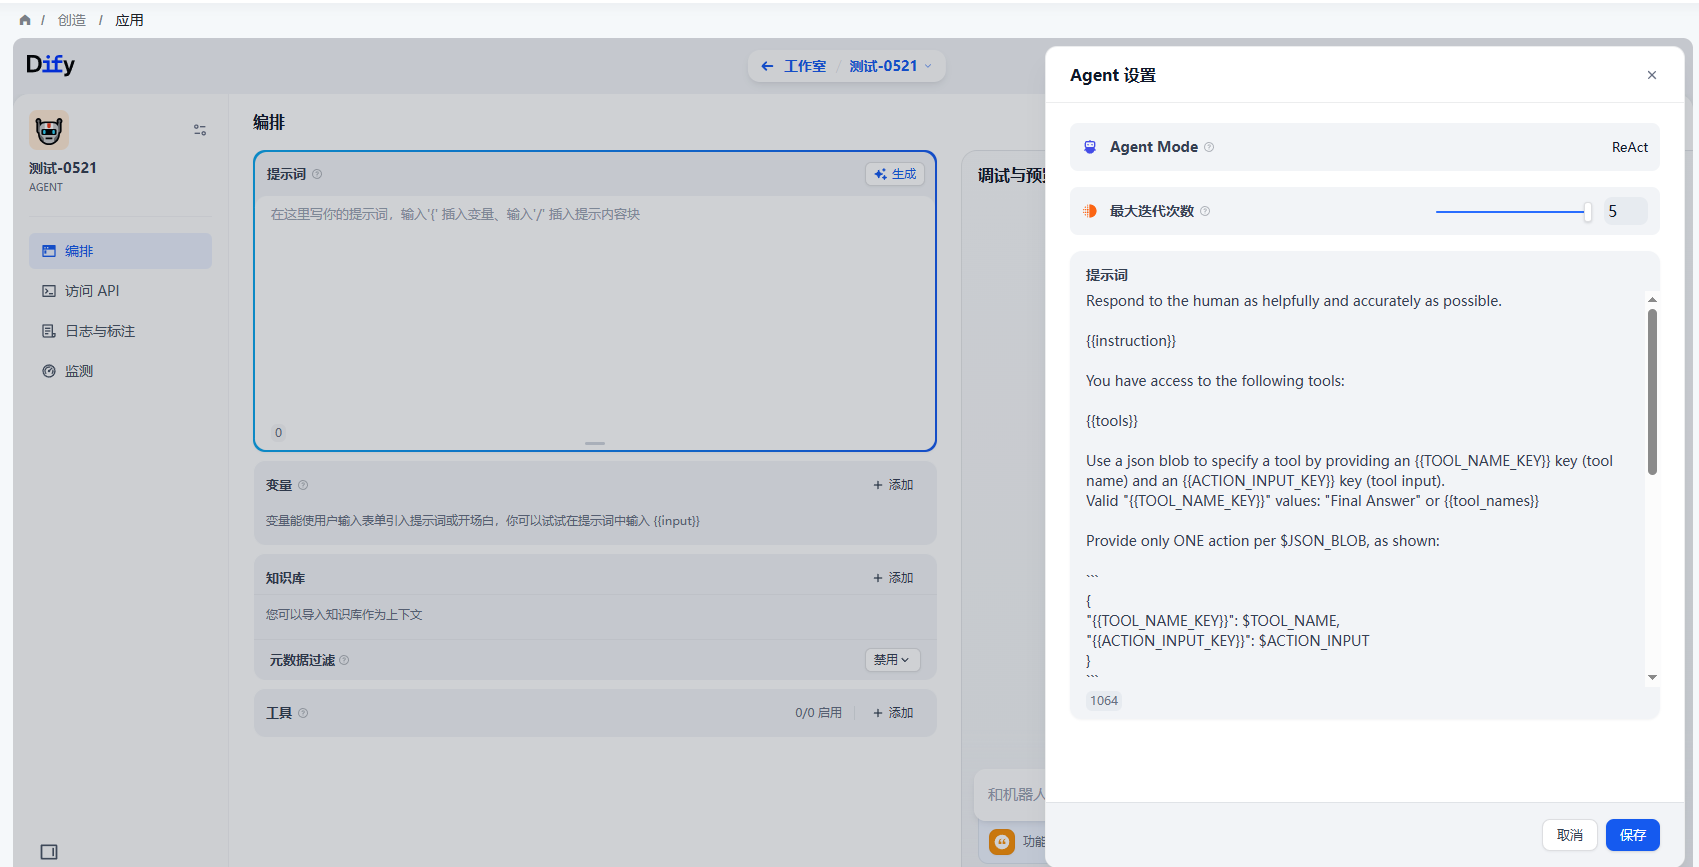
Task: Add a new variable via 变量 添加
Action: 893,485
